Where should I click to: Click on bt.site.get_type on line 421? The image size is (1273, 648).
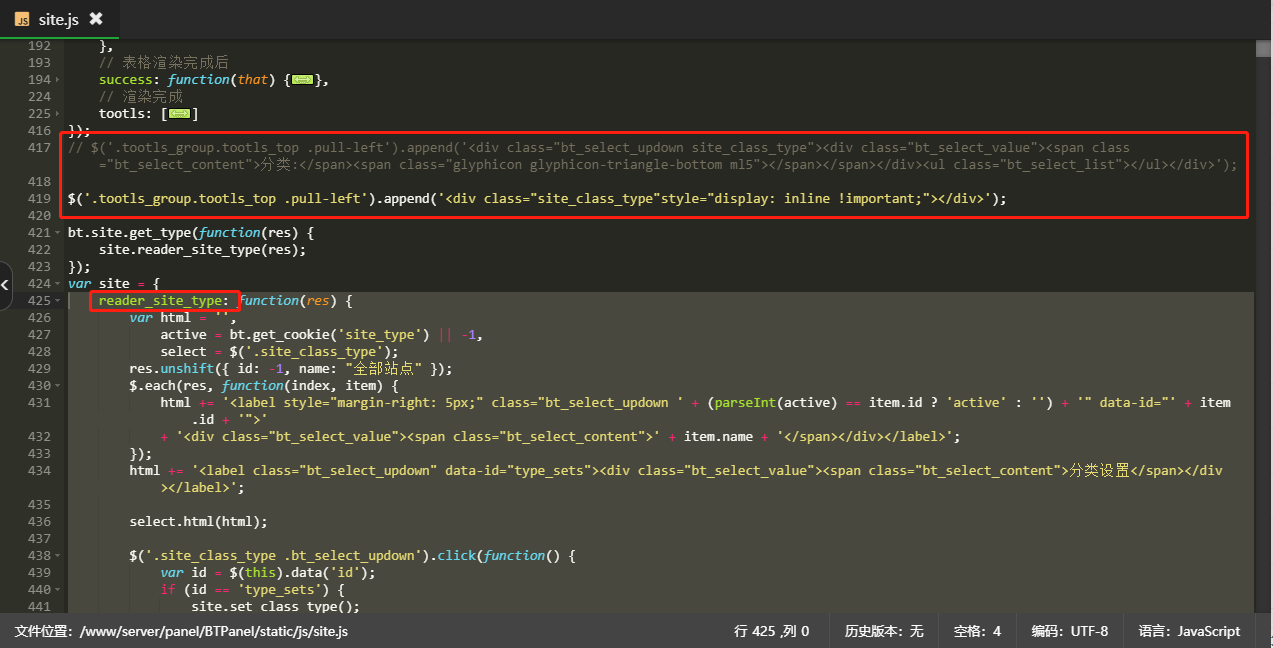coord(129,233)
